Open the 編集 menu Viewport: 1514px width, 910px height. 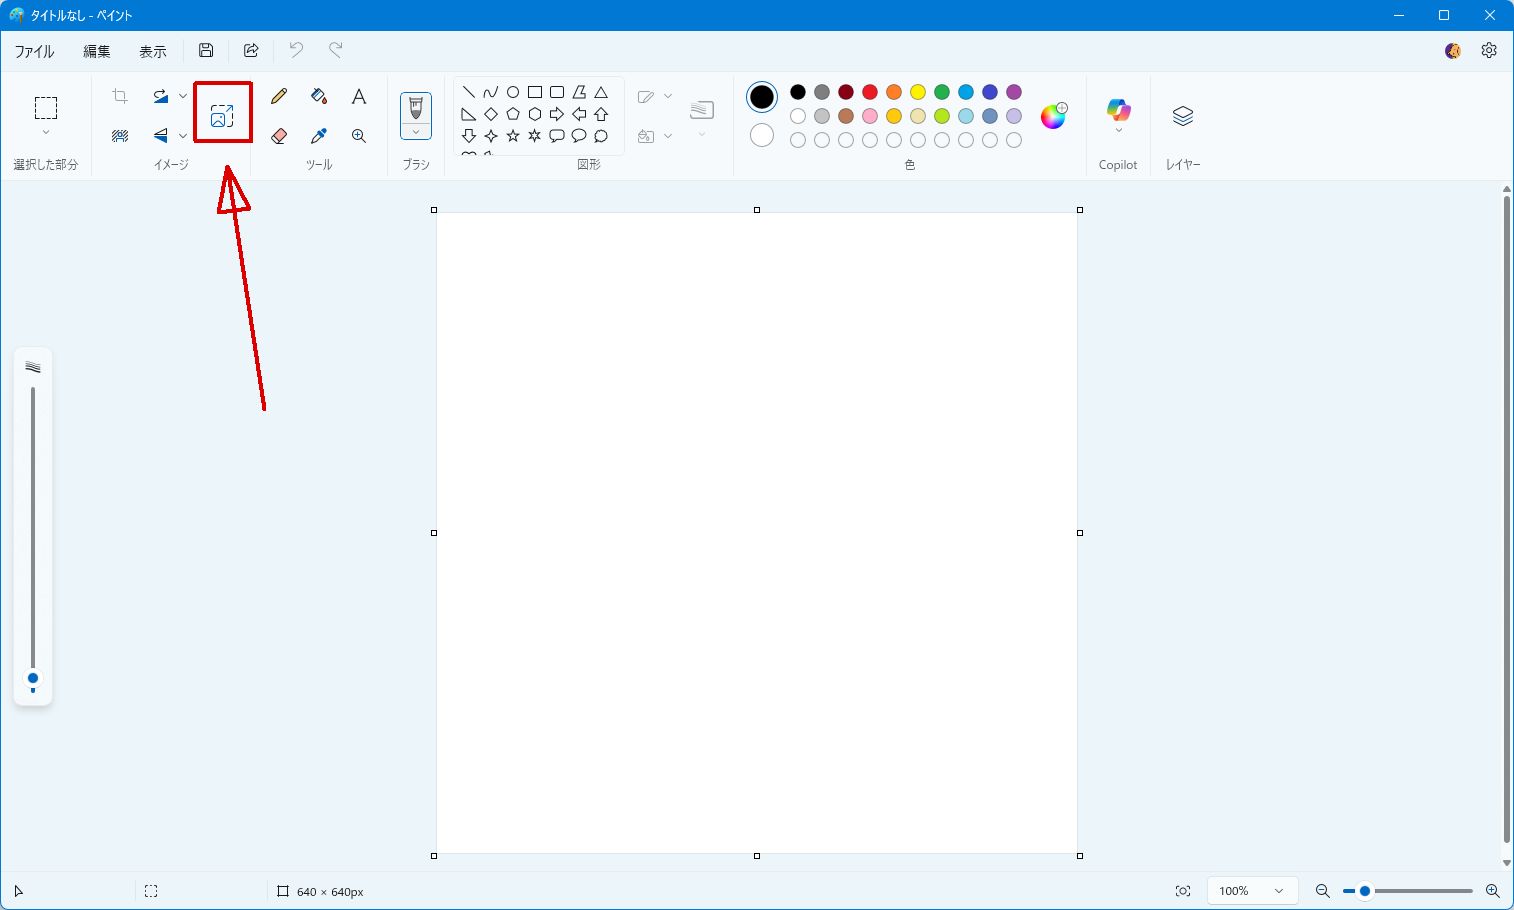click(97, 51)
